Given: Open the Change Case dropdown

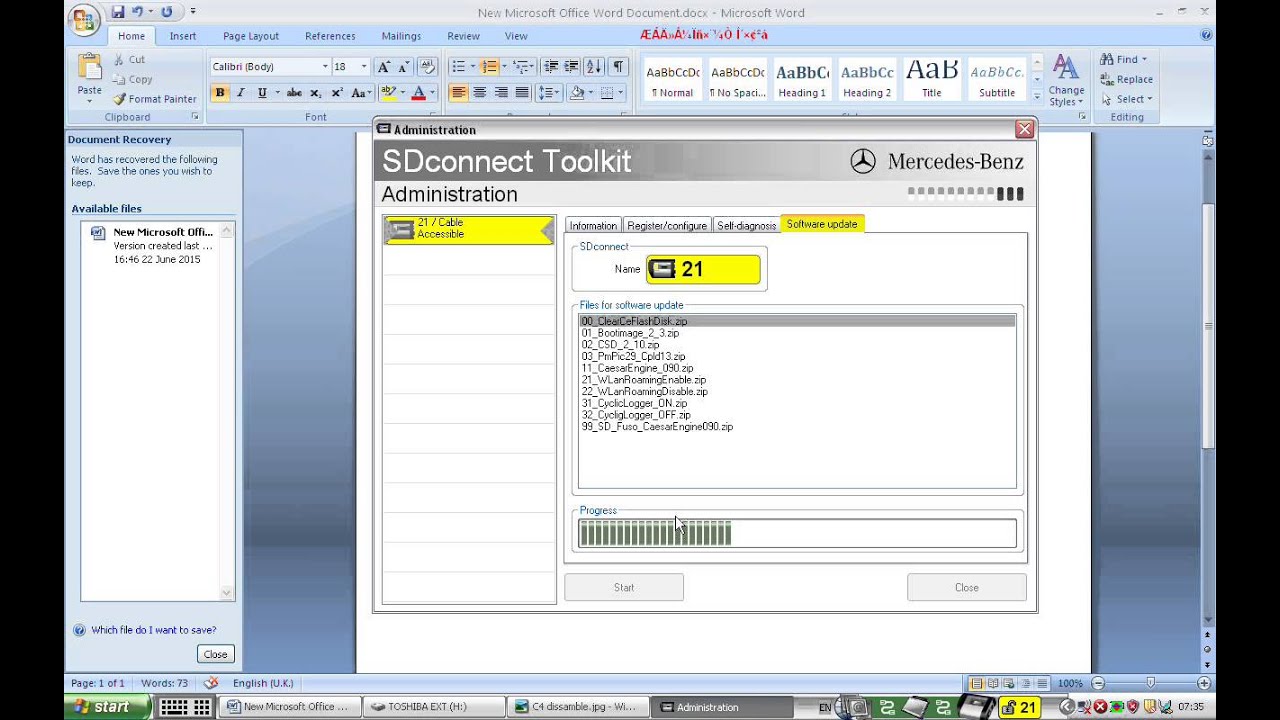Looking at the screenshot, I should click(361, 93).
